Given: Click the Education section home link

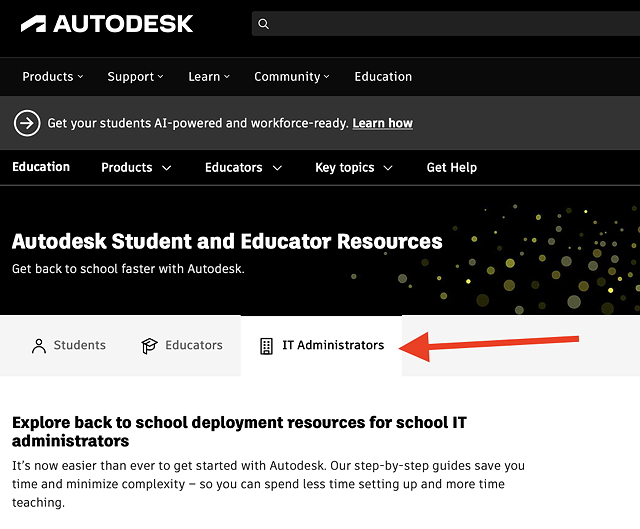Looking at the screenshot, I should tap(41, 167).
